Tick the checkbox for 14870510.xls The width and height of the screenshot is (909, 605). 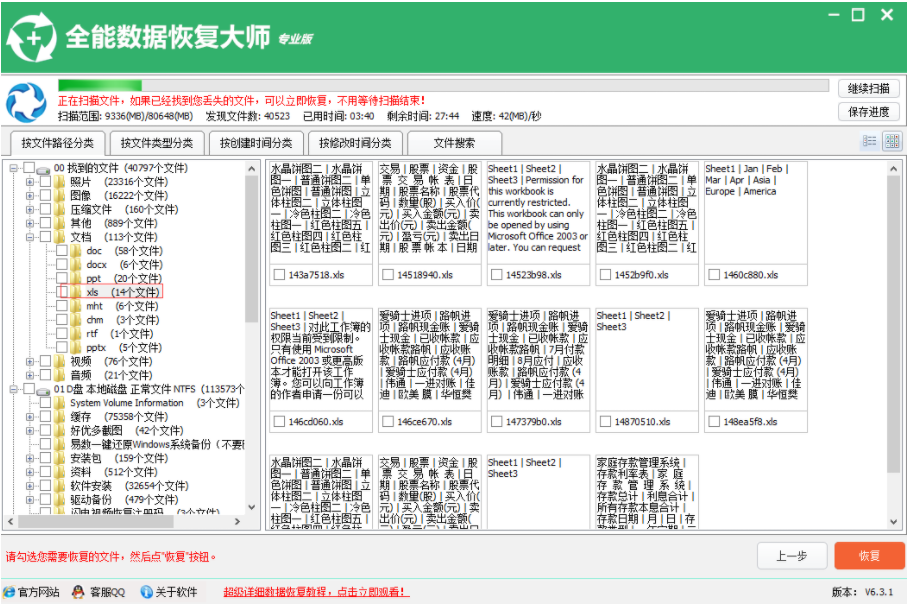tap(605, 421)
